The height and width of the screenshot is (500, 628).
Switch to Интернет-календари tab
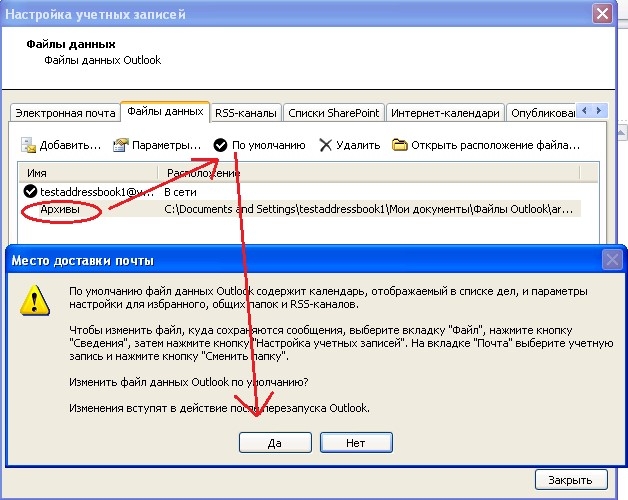pos(445,113)
